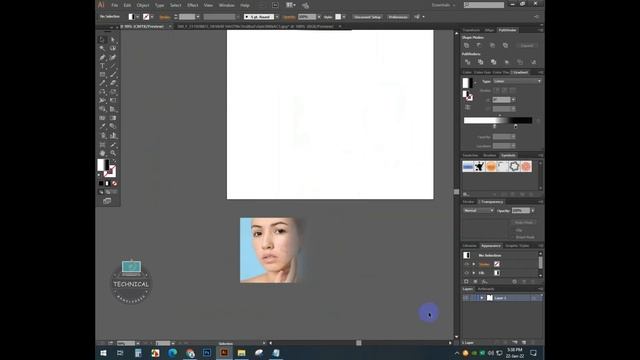The width and height of the screenshot is (640, 360).
Task: Switch to the Symbols tab
Action: coord(508,156)
